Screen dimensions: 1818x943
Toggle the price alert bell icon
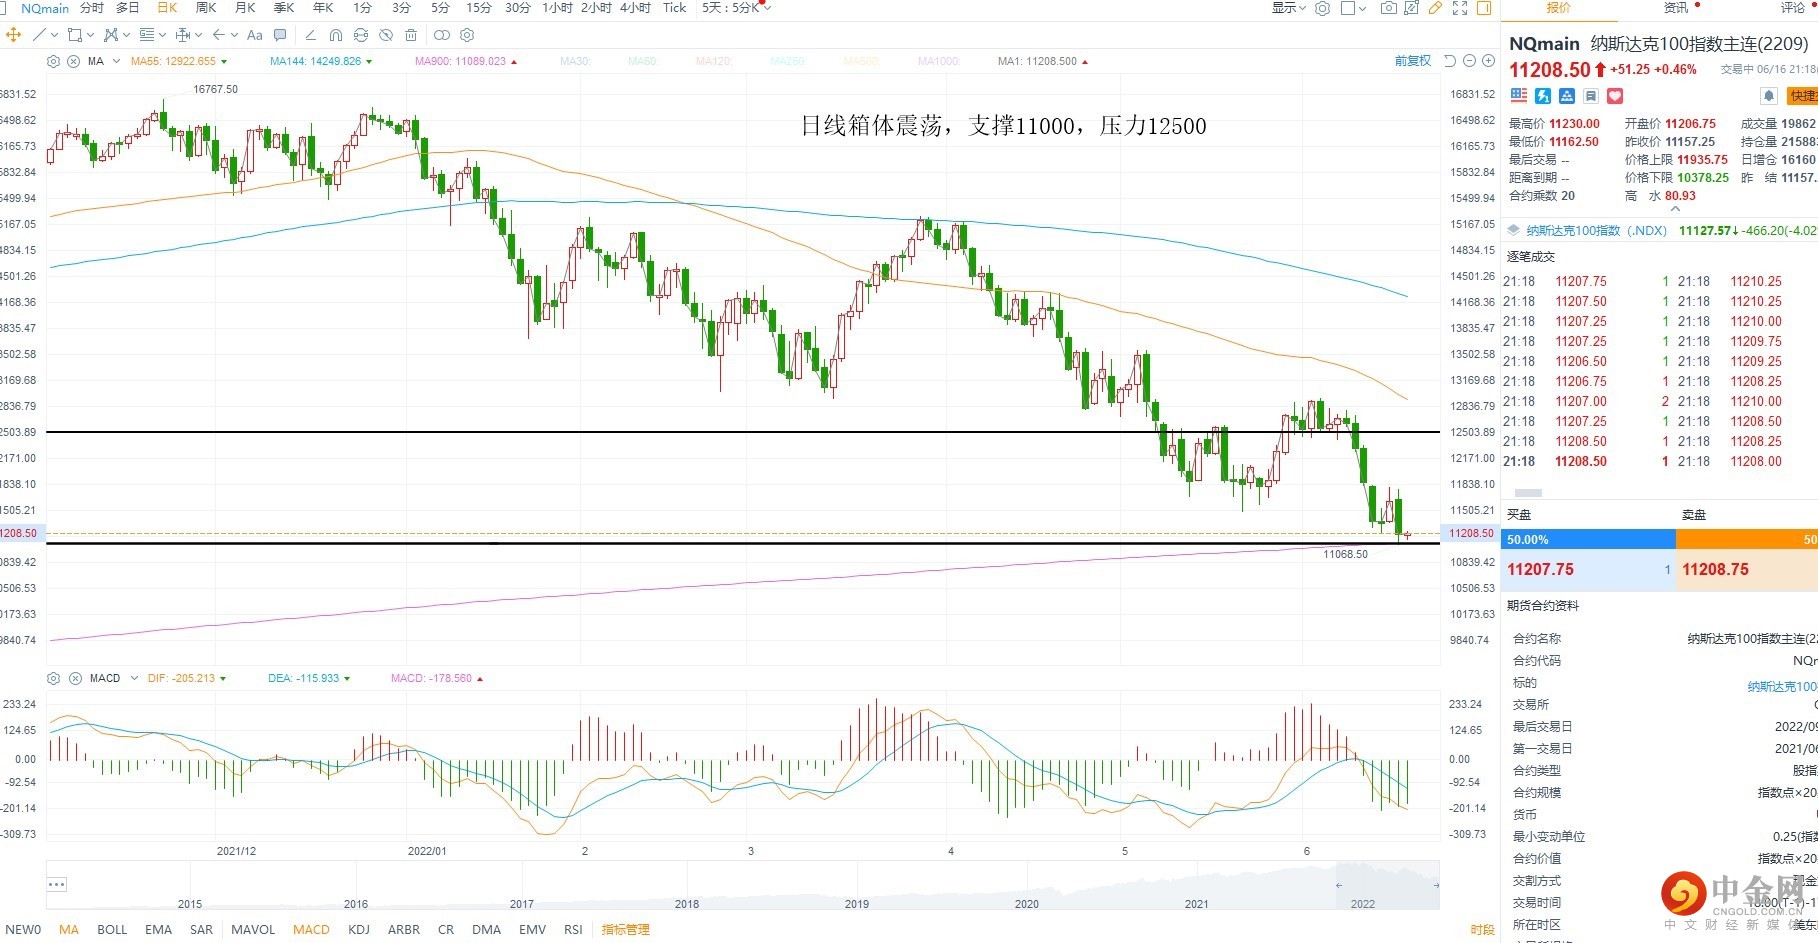pyautogui.click(x=1768, y=96)
